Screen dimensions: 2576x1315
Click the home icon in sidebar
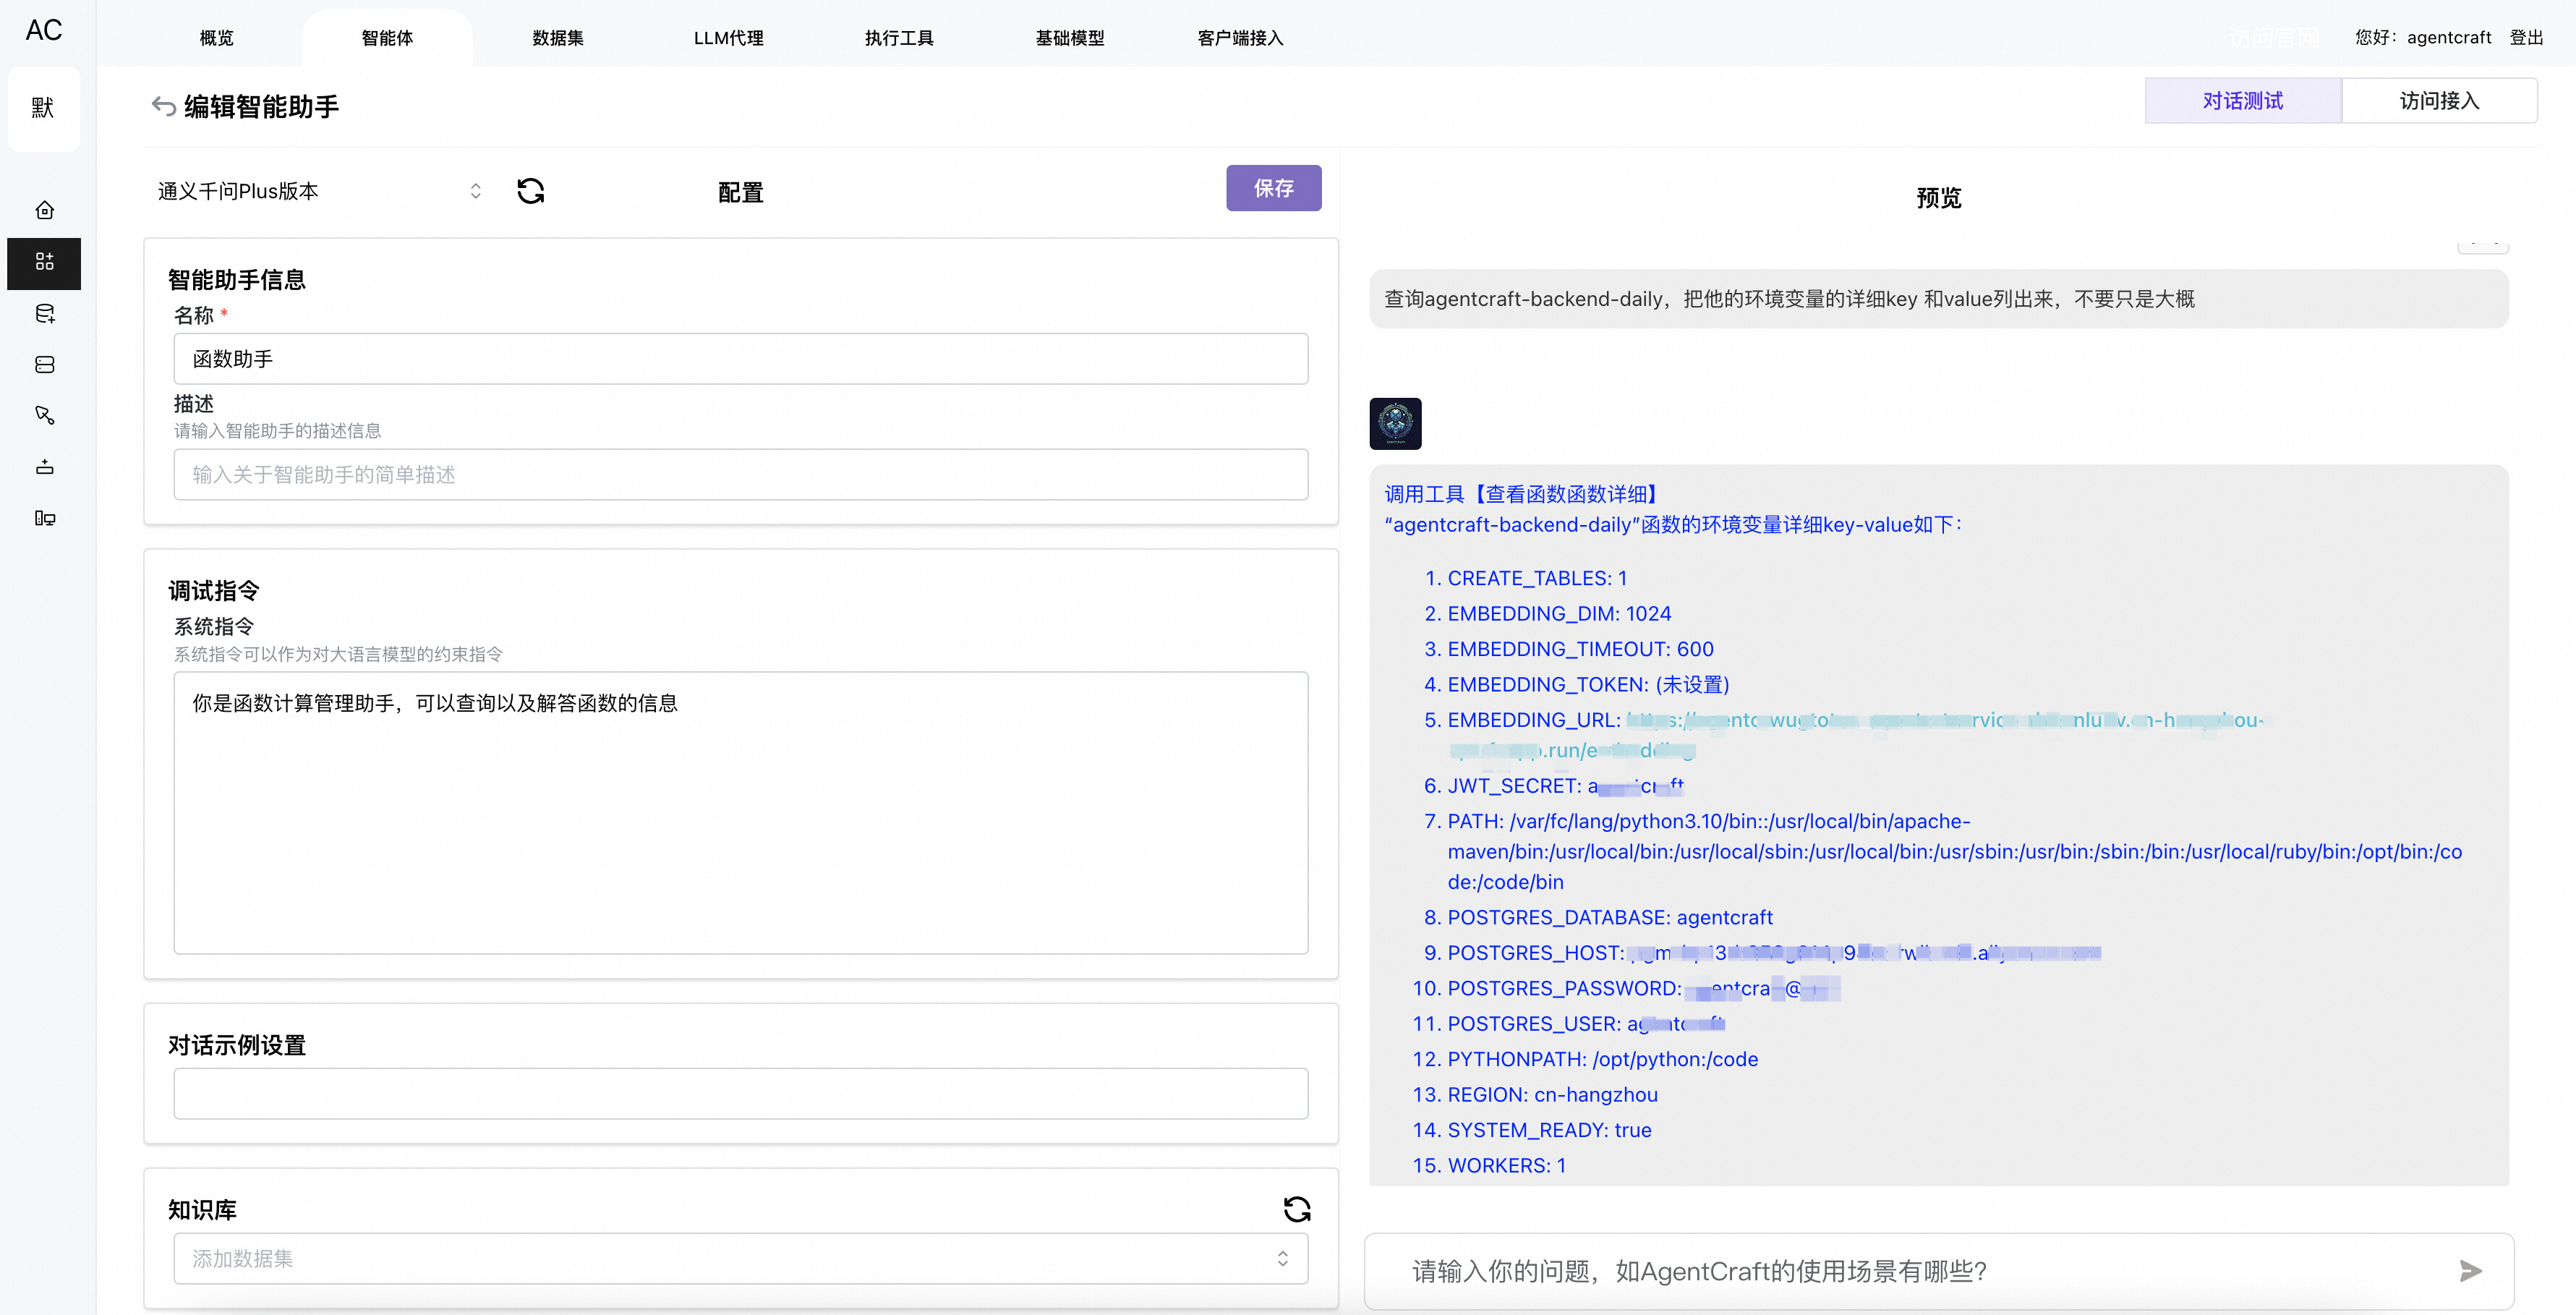[x=44, y=210]
